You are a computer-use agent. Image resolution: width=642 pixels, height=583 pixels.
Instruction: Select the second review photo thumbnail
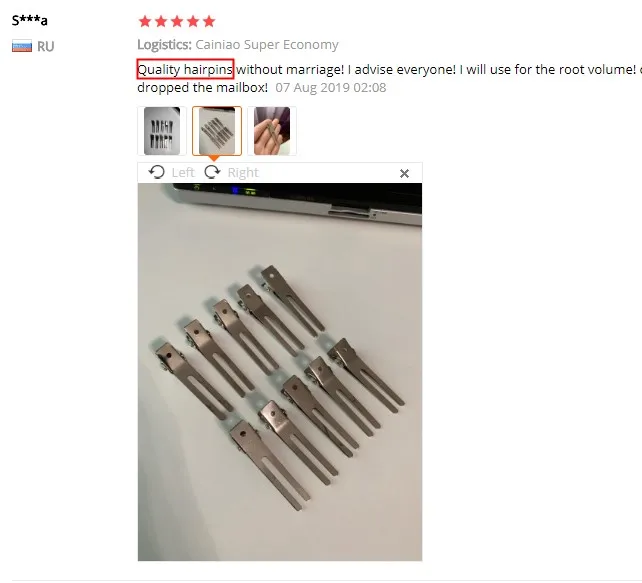(217, 131)
